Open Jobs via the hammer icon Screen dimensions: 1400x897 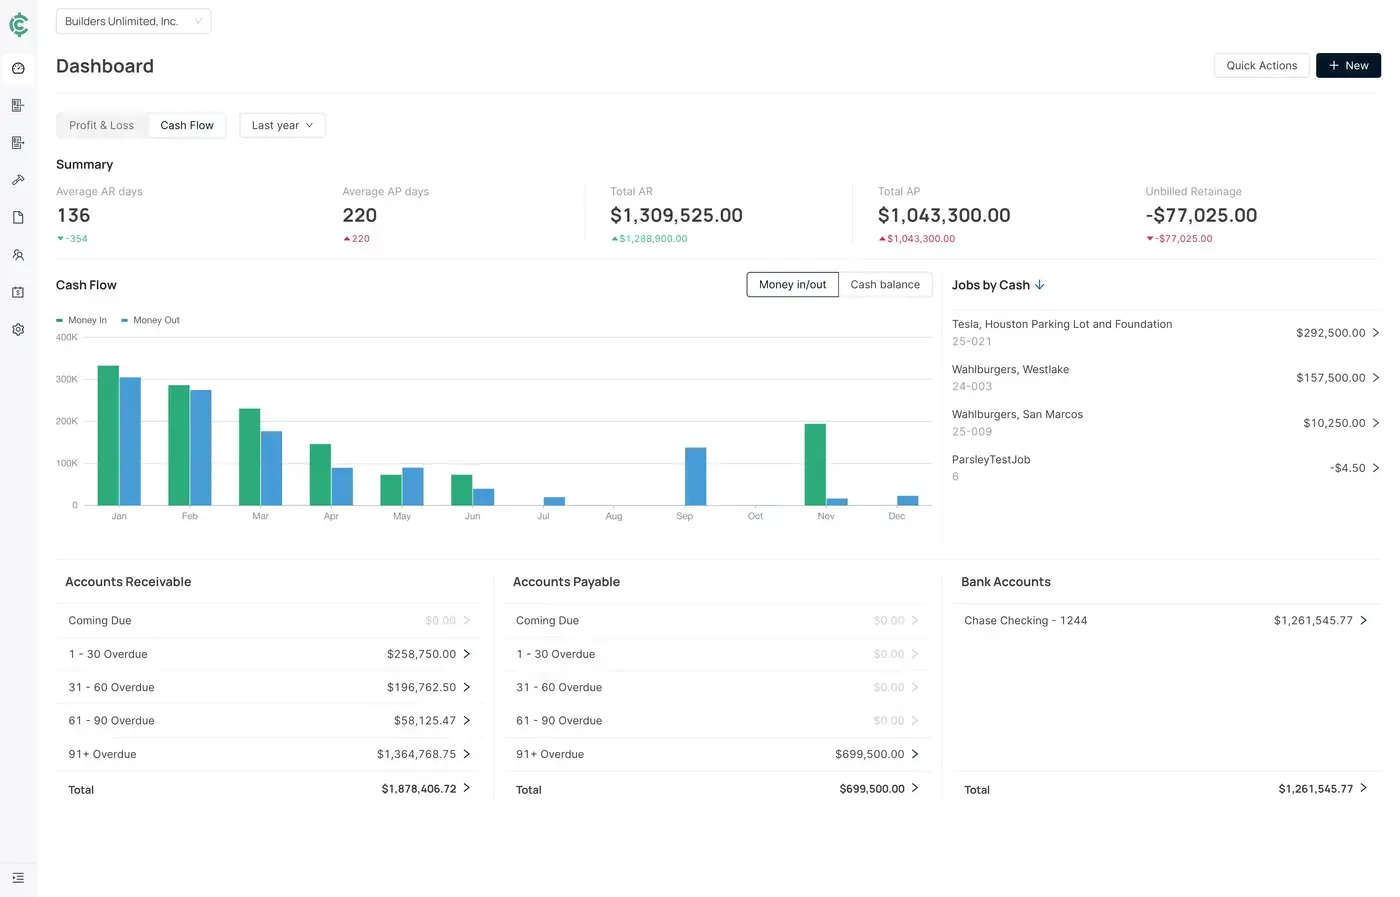18,180
